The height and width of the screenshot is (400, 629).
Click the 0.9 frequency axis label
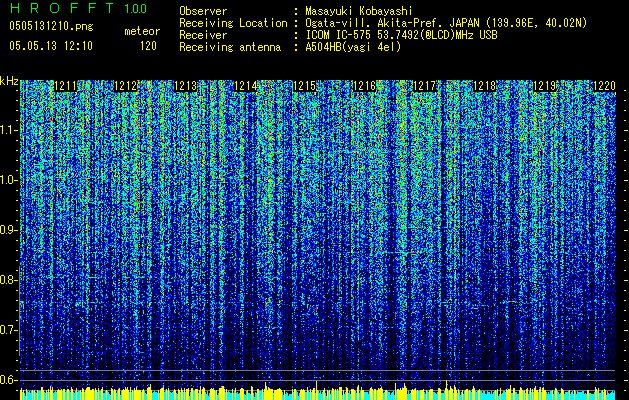(x=8, y=230)
